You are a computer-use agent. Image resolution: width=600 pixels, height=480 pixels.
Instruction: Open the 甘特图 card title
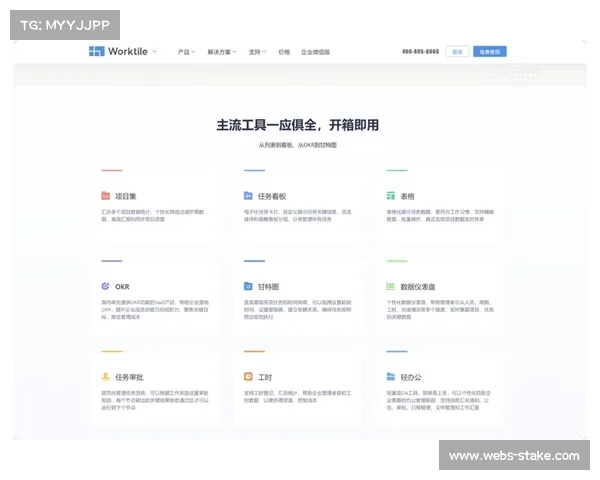[269, 287]
